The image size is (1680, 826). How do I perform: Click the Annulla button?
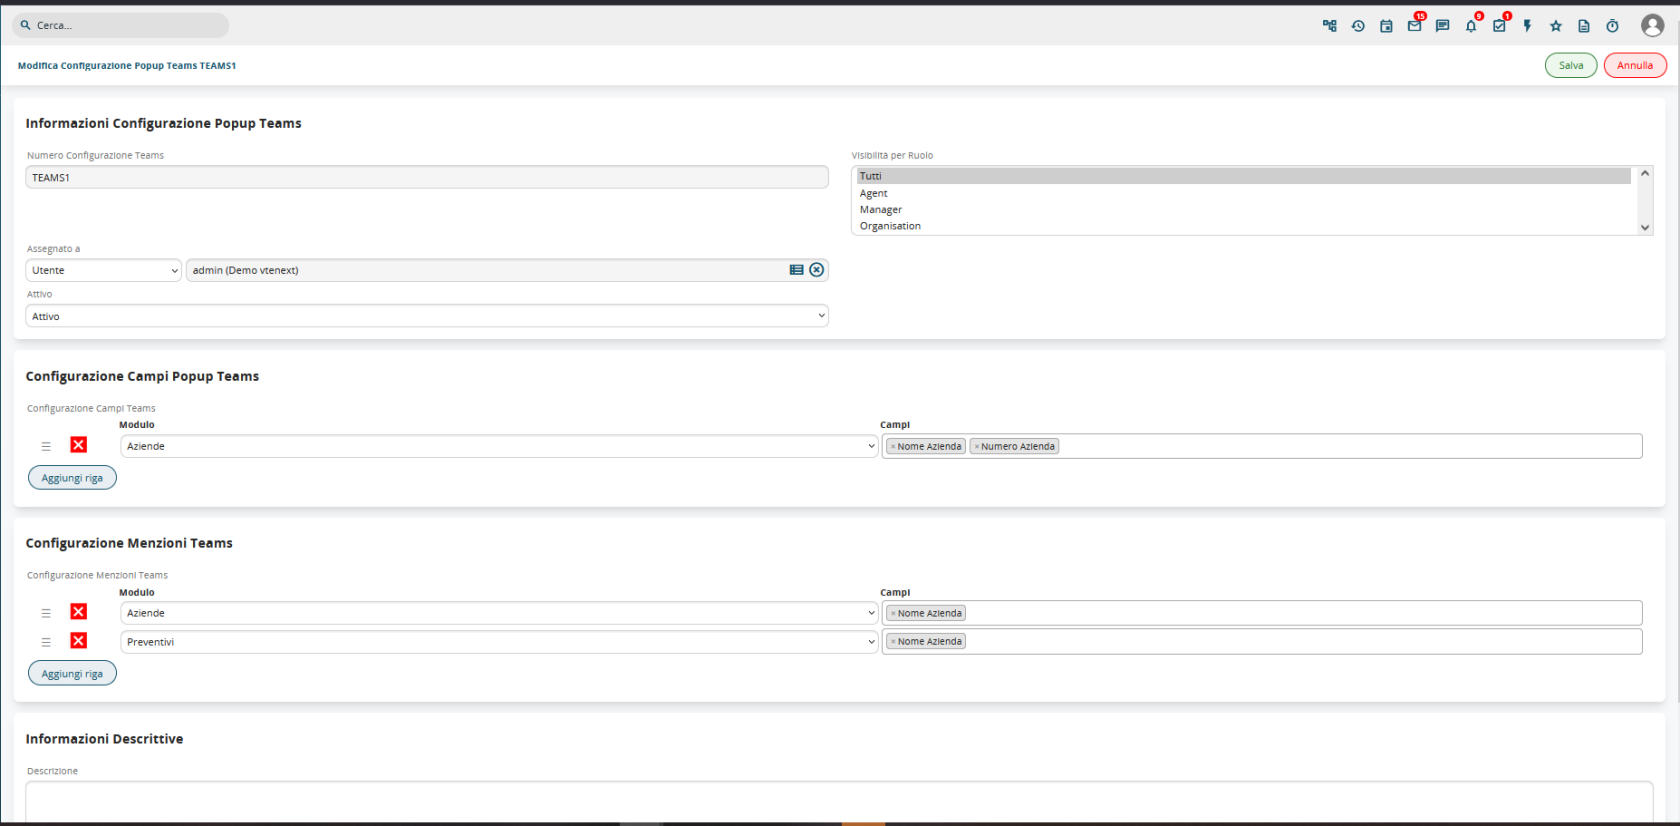(x=1635, y=65)
